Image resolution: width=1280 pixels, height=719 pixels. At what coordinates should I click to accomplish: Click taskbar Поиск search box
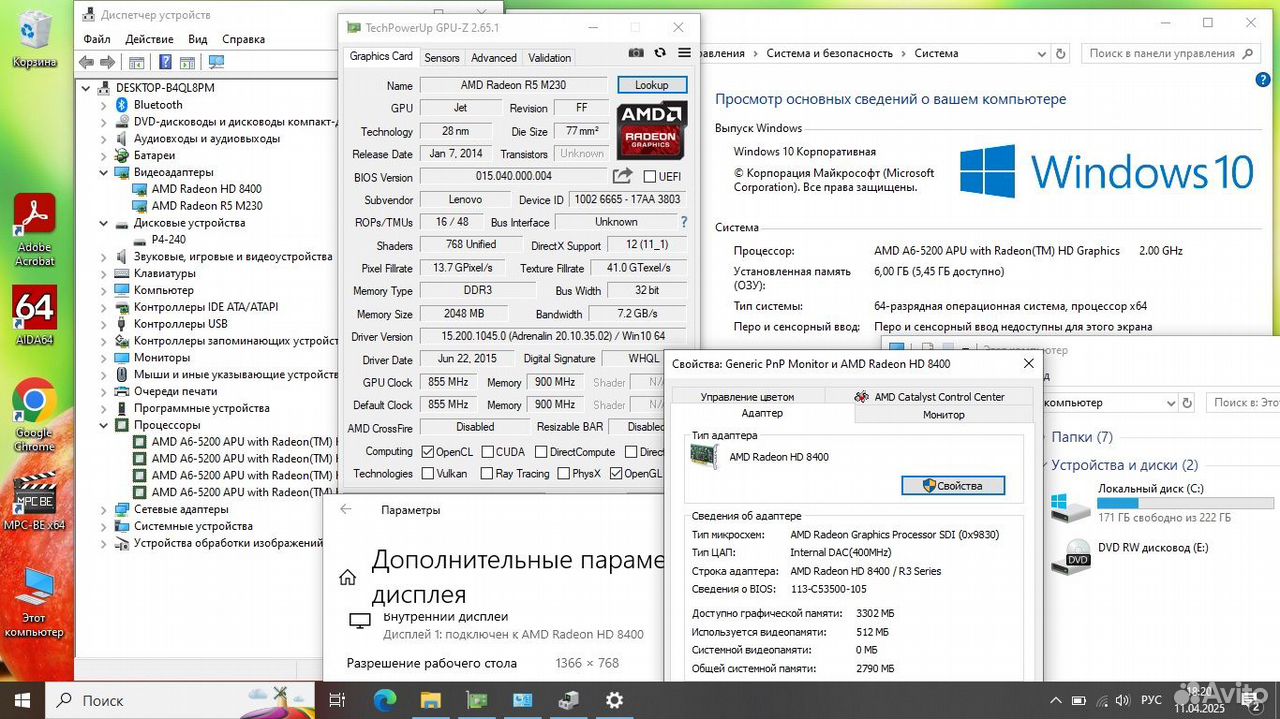(180, 700)
